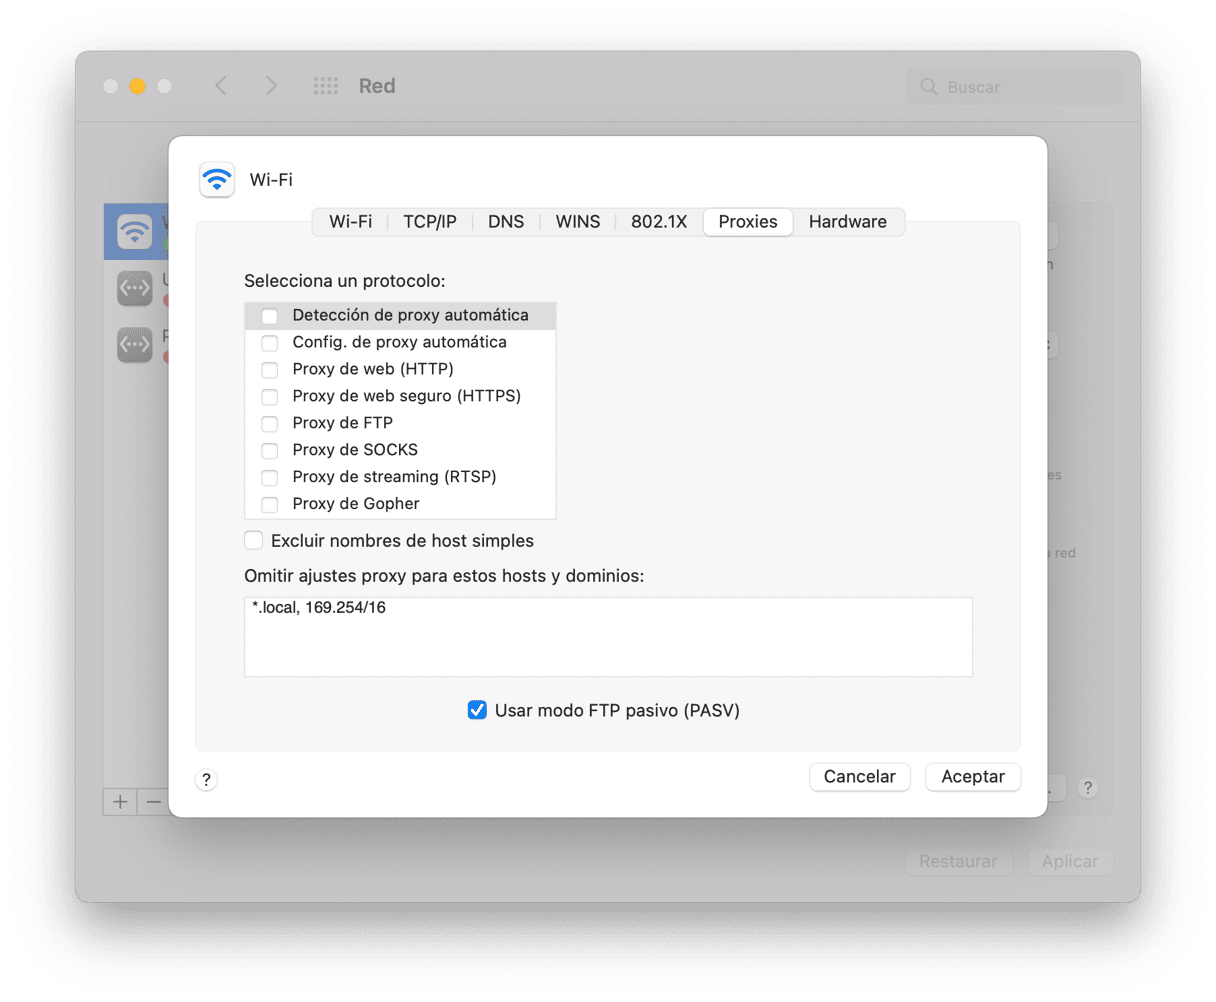Screen dimensions: 1216x1002
Task: Tick the Proxy de web seguro (HTTPS) box
Action: click(270, 397)
